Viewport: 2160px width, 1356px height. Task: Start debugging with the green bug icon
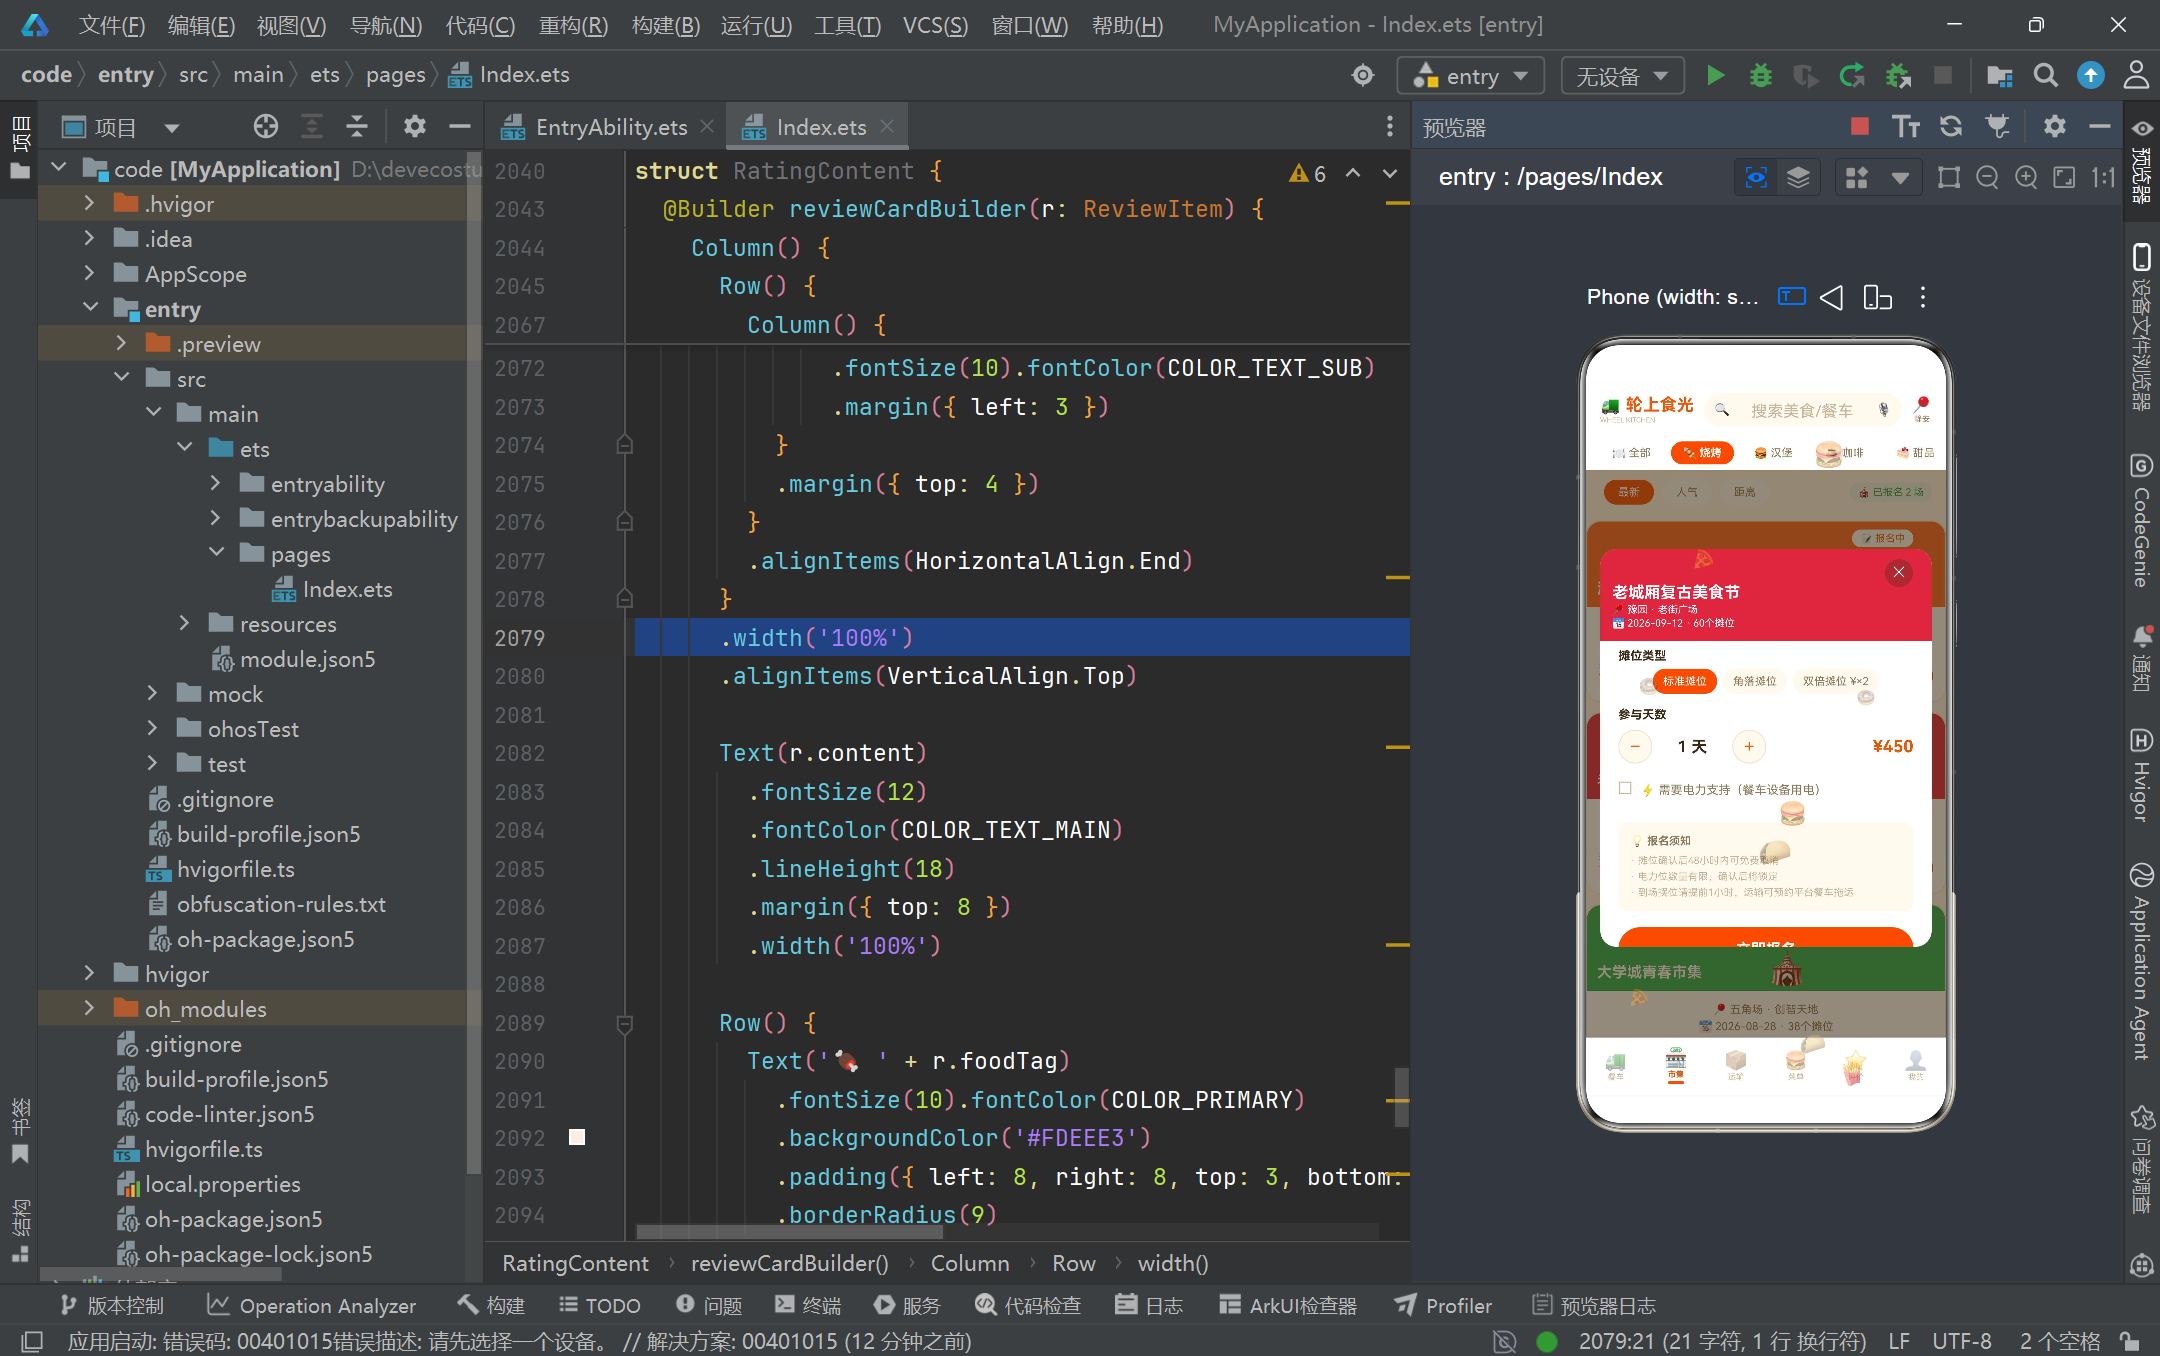coord(1761,75)
